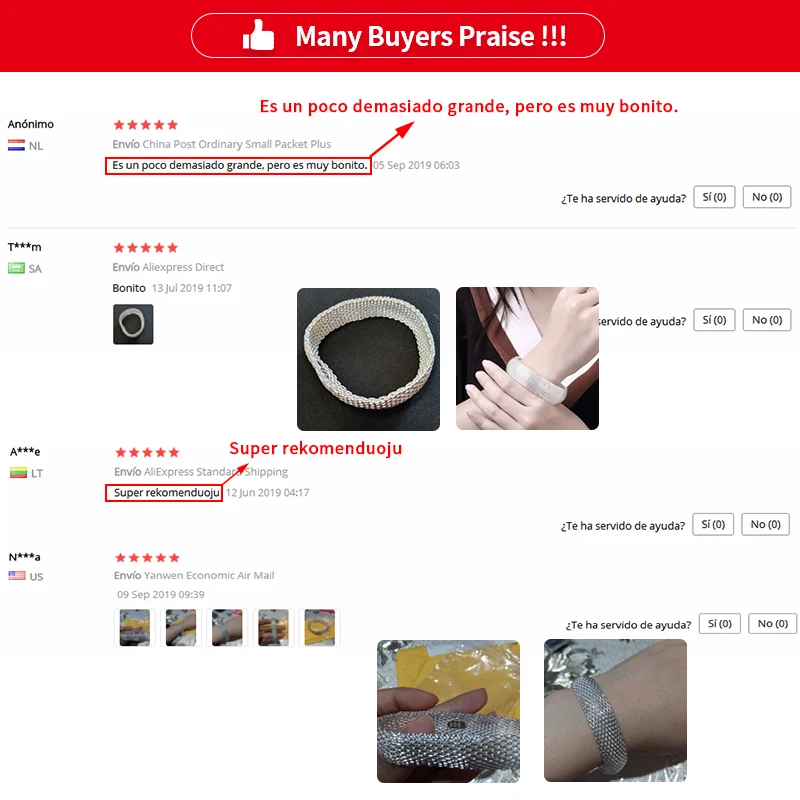The height and width of the screenshot is (800, 800).
Task: Vote Sí on T***m's Bonito review
Action: pos(714,320)
